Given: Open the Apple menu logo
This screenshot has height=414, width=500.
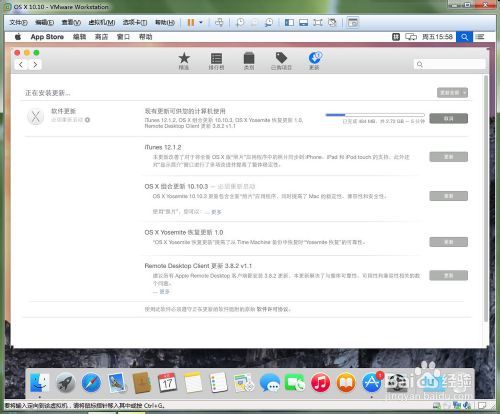Looking at the screenshot, I should [18, 37].
